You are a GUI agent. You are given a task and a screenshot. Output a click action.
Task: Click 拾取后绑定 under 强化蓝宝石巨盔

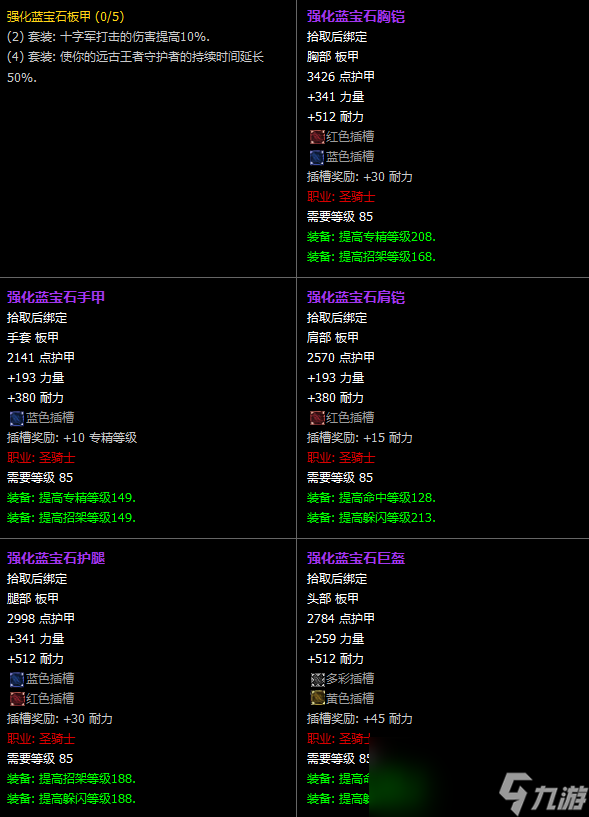coord(337,579)
